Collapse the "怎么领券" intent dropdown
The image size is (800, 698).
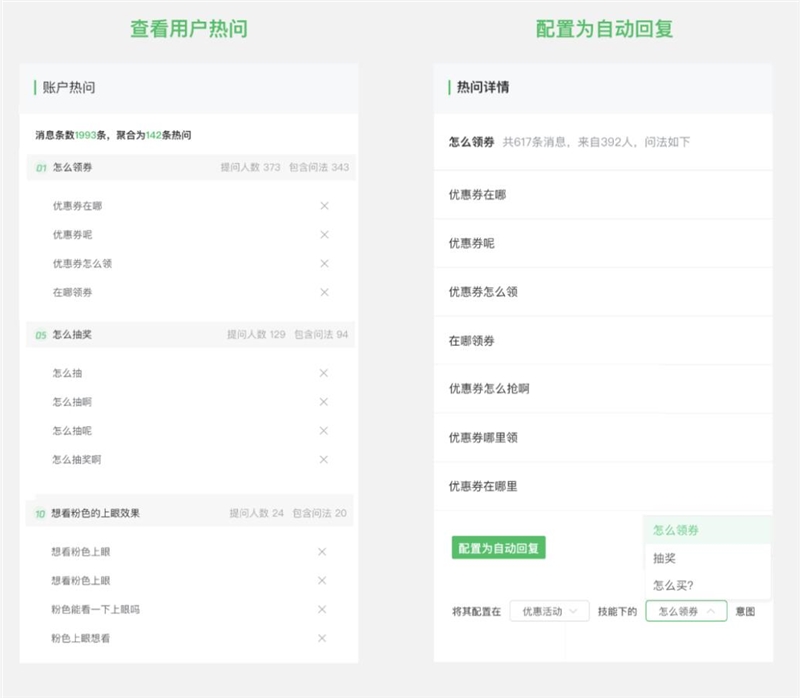[x=685, y=609]
